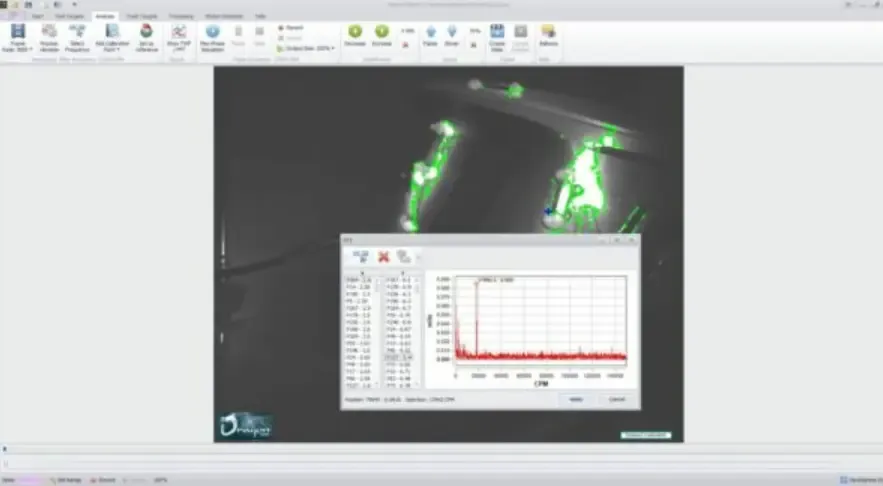
Task: Click red X delete icon in FFT dialog
Action: [383, 257]
